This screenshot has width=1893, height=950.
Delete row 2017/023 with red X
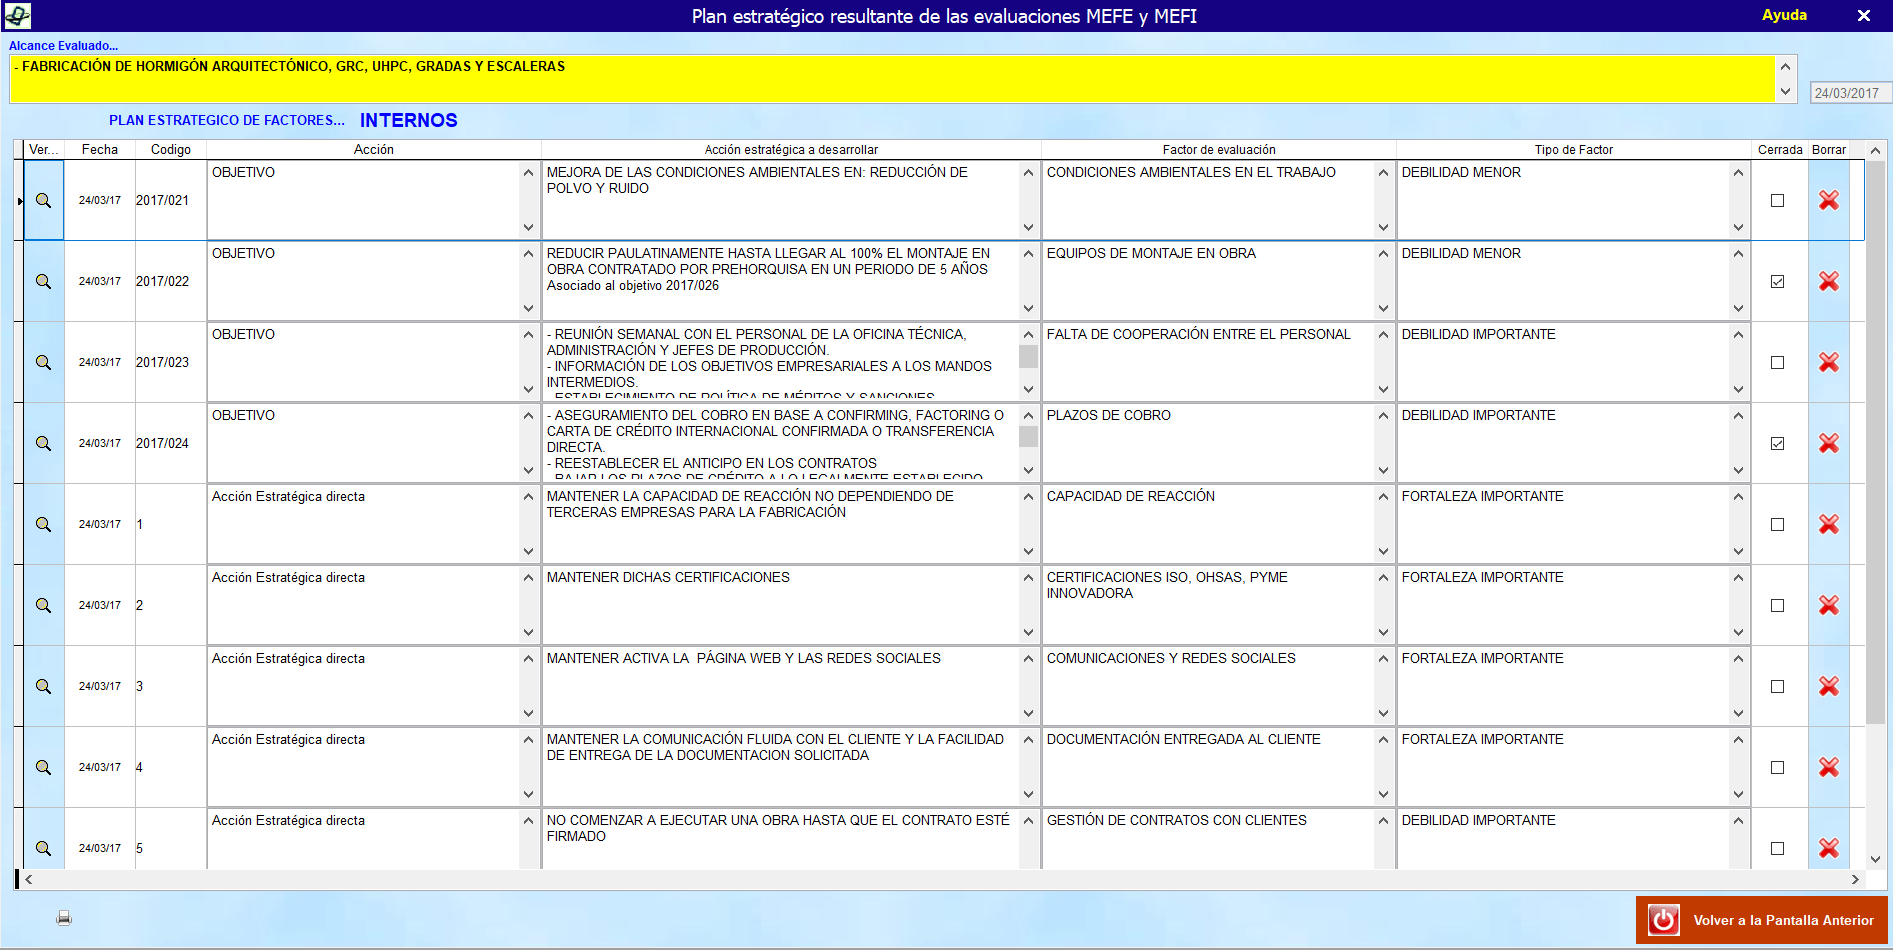(1829, 362)
